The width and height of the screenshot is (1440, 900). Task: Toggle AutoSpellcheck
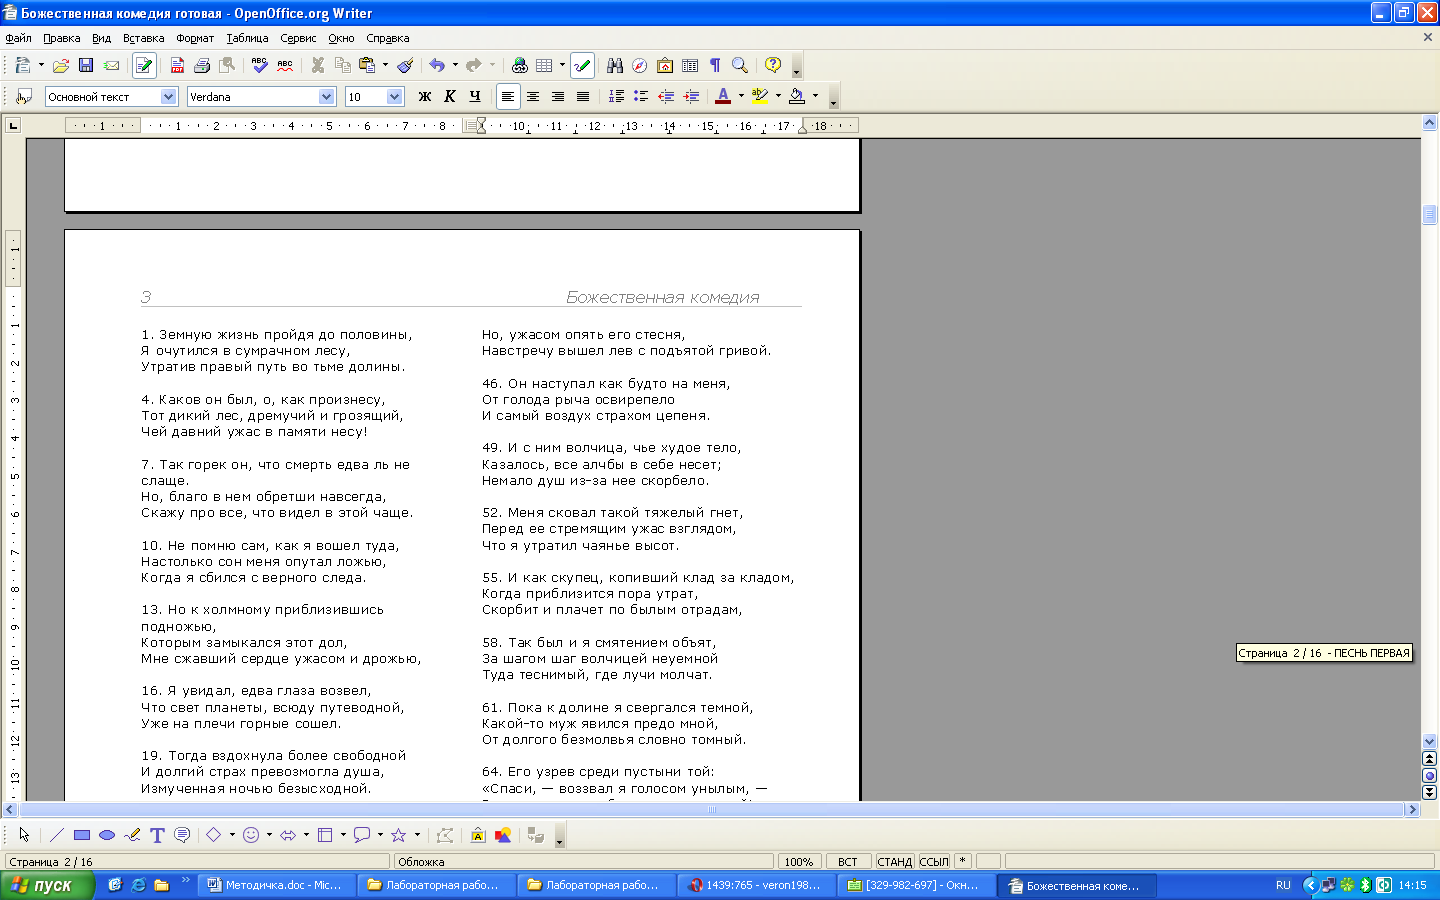click(x=285, y=66)
